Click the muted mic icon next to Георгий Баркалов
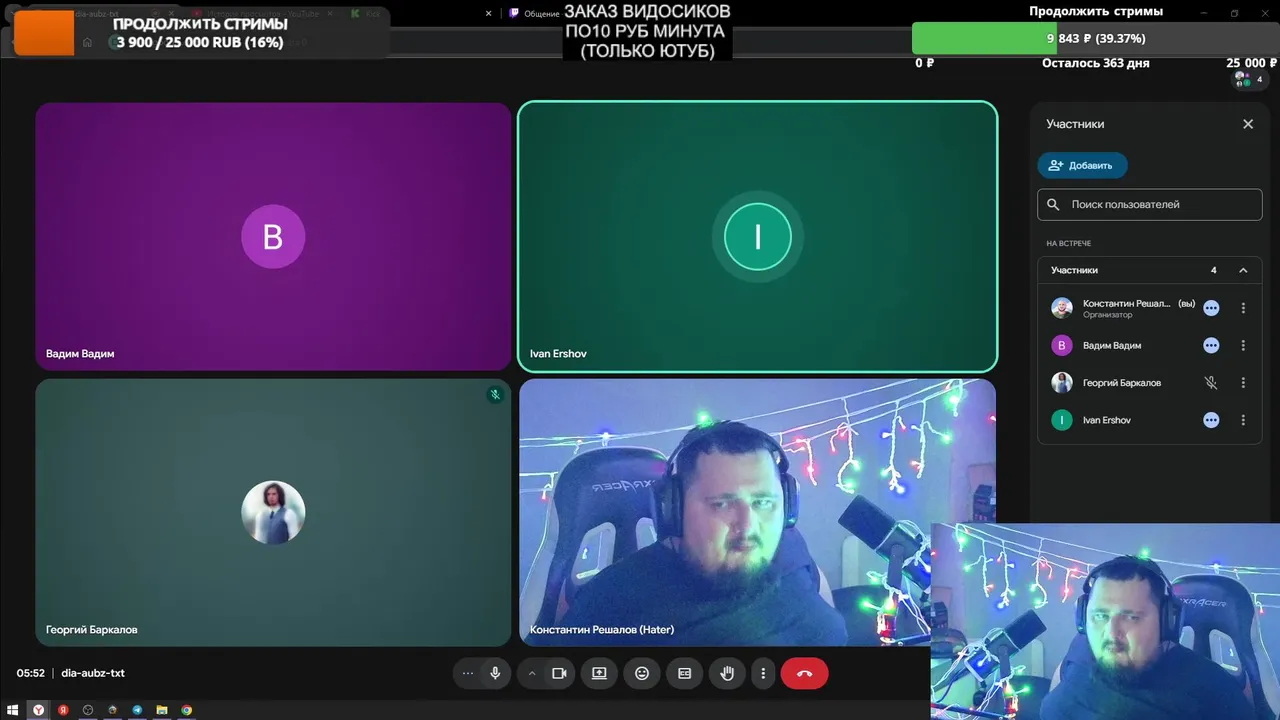The height and width of the screenshot is (720, 1280). (x=1211, y=382)
